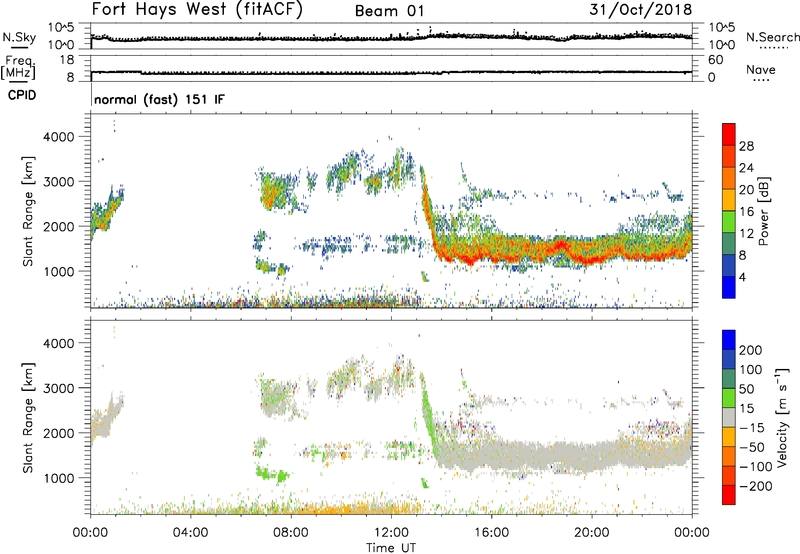Click the '12:00' time tick label
800x554 pixels.
(x=391, y=533)
